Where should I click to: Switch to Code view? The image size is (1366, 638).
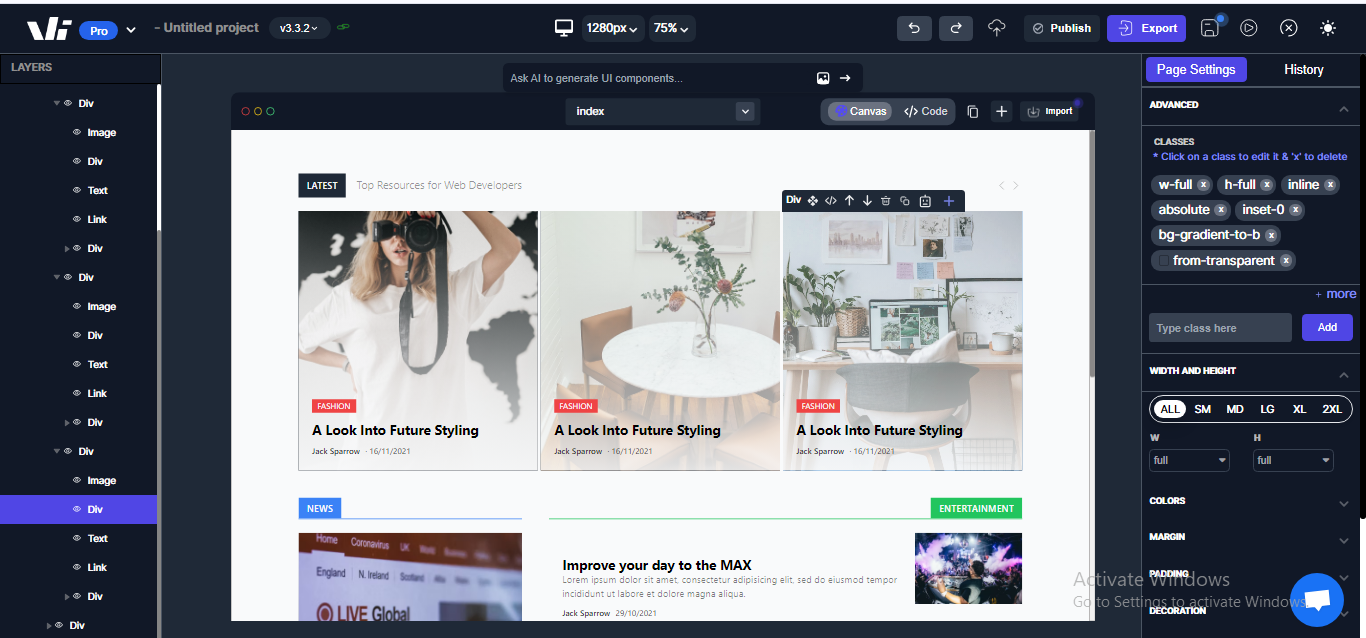[925, 111]
